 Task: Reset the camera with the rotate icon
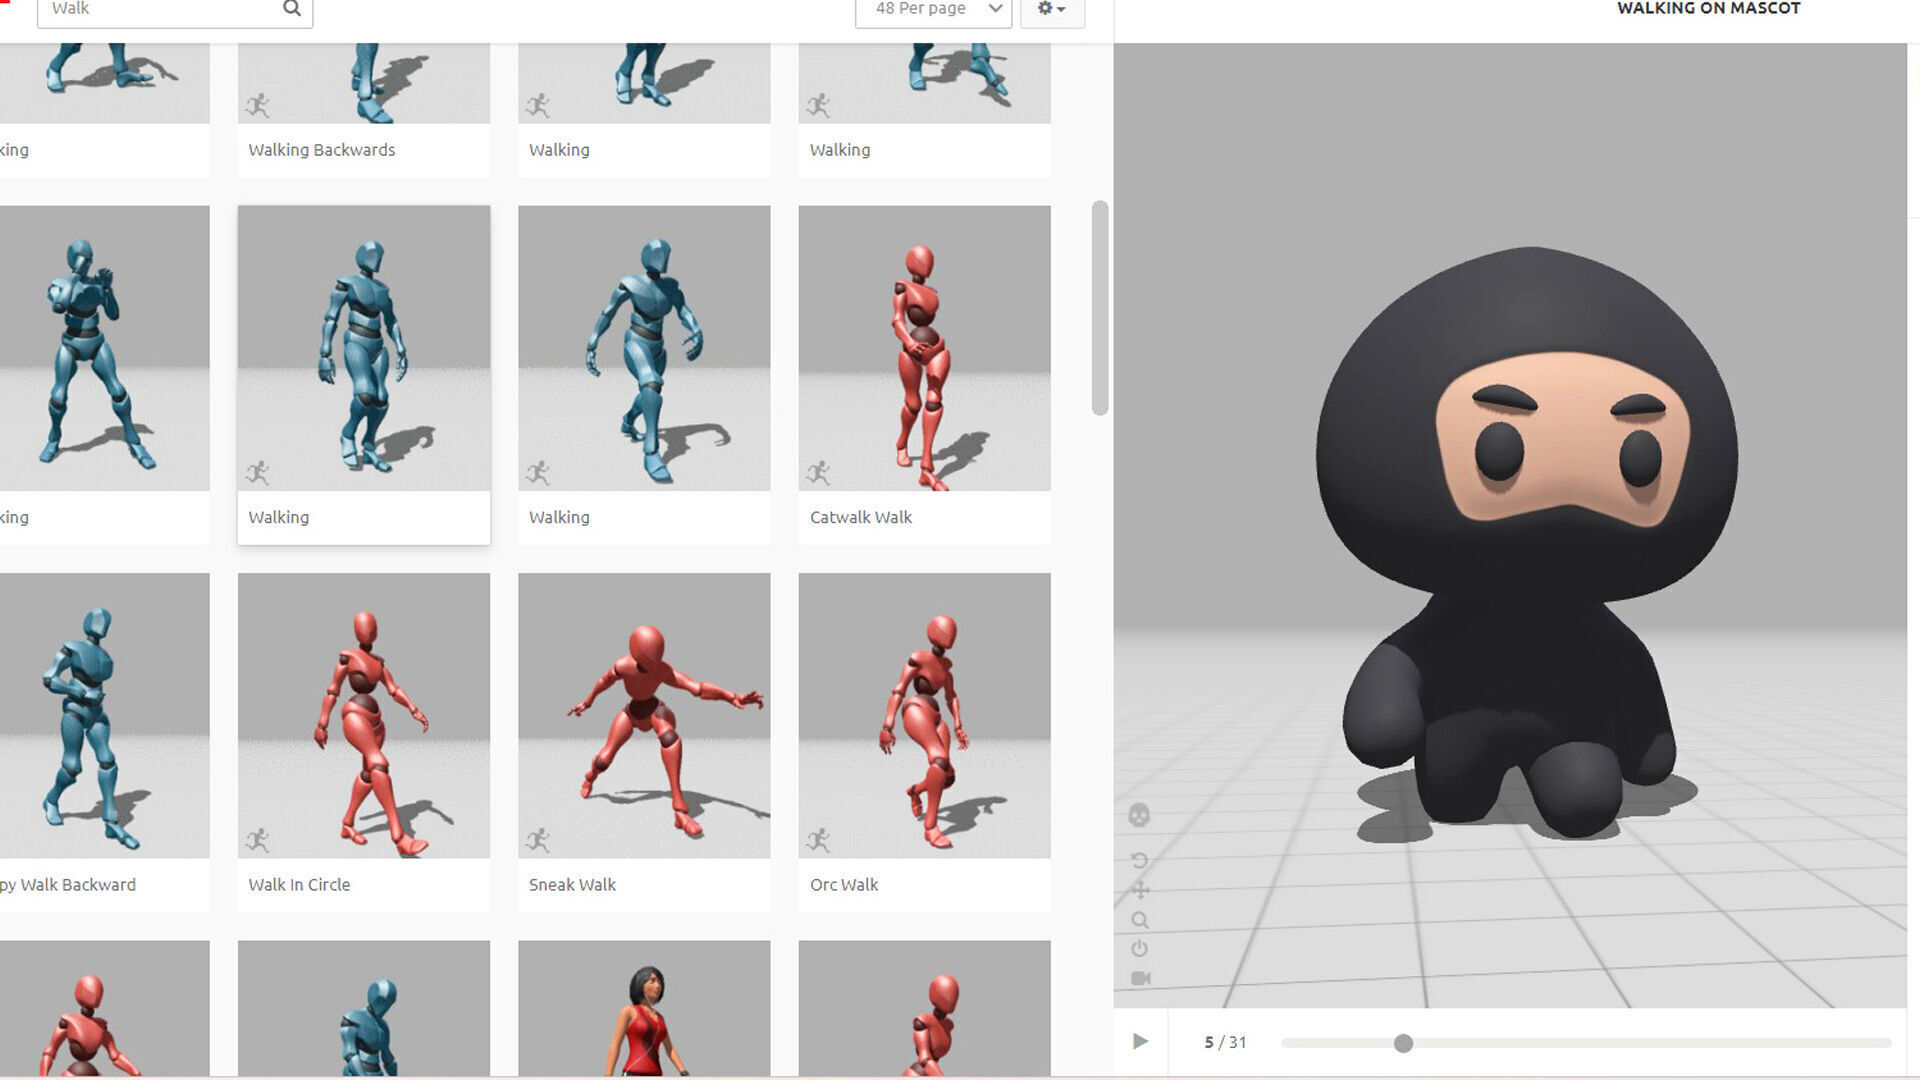click(1139, 860)
